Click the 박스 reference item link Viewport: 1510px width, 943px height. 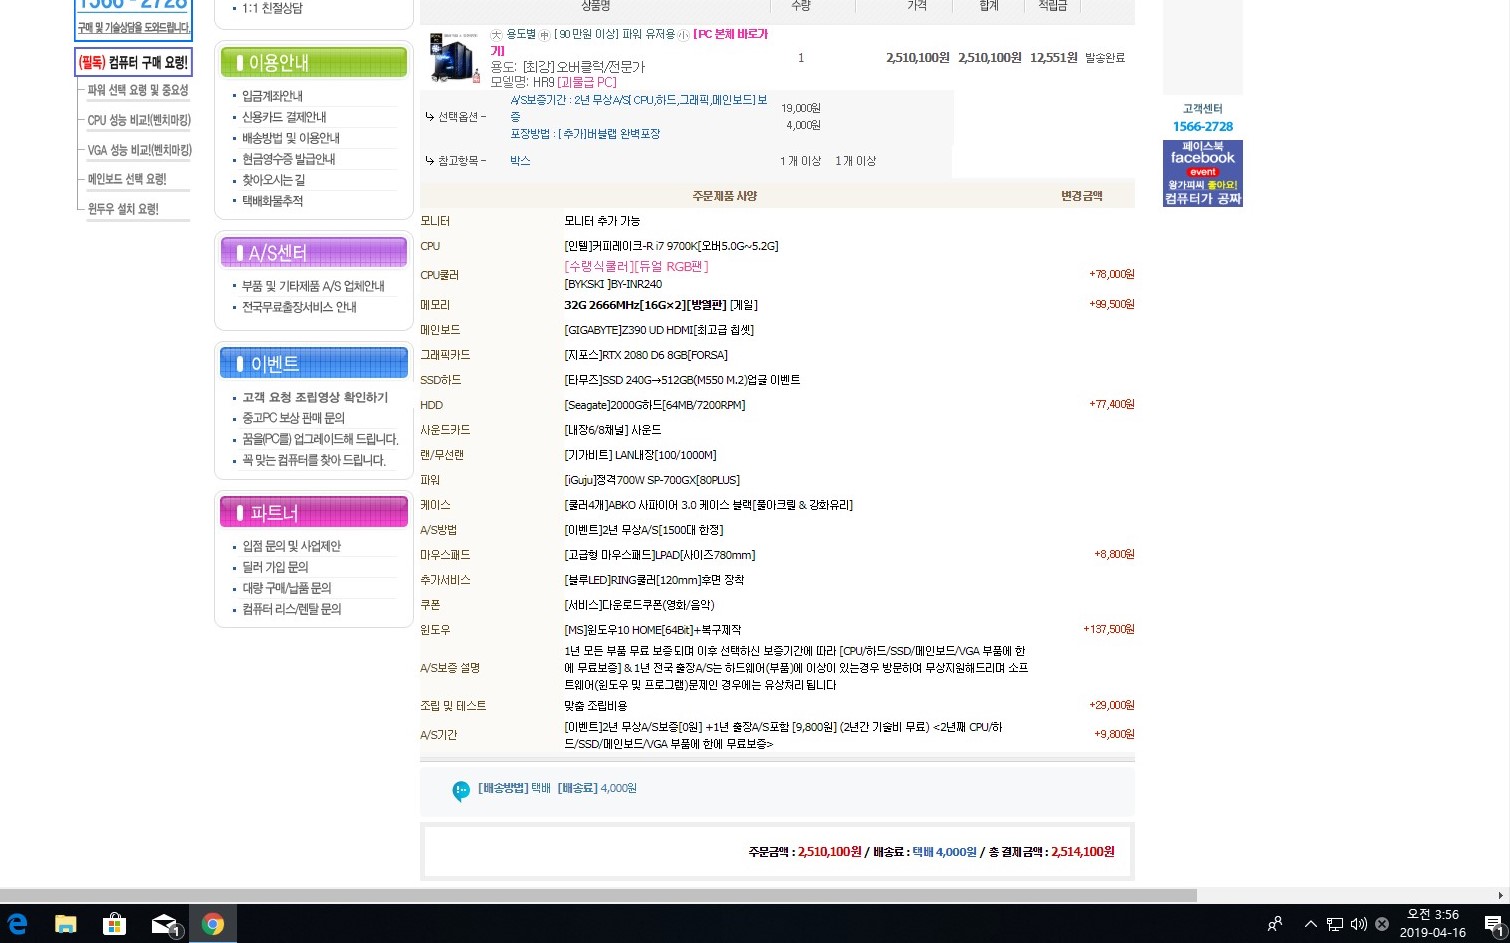[520, 160]
